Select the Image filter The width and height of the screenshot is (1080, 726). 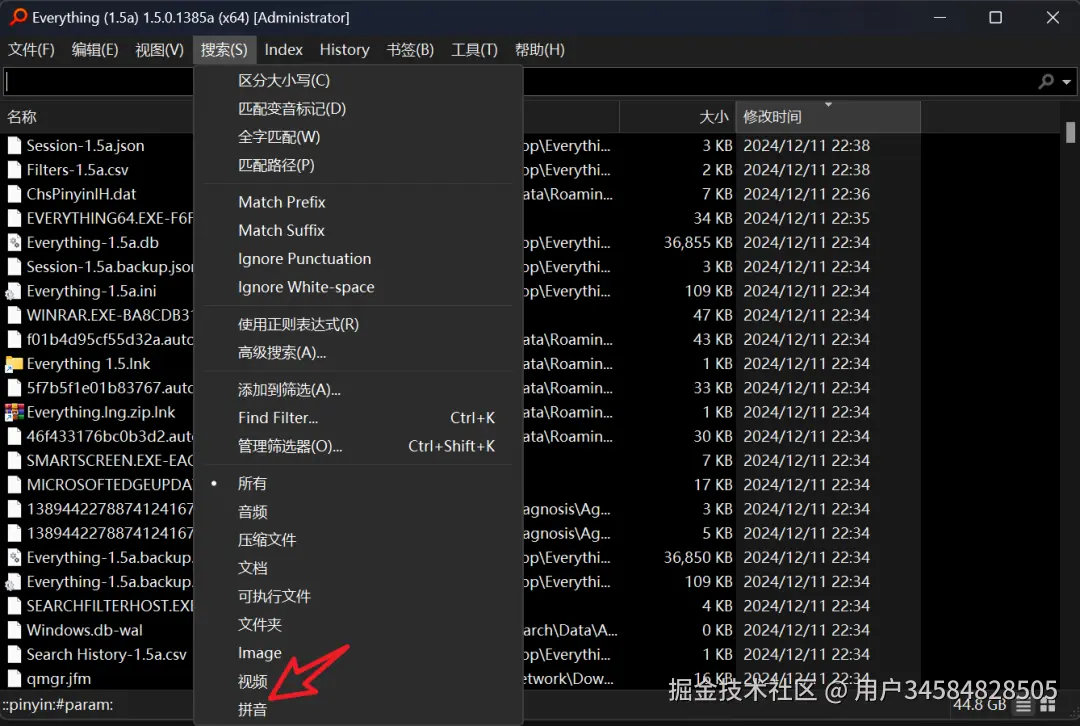pos(359,653)
